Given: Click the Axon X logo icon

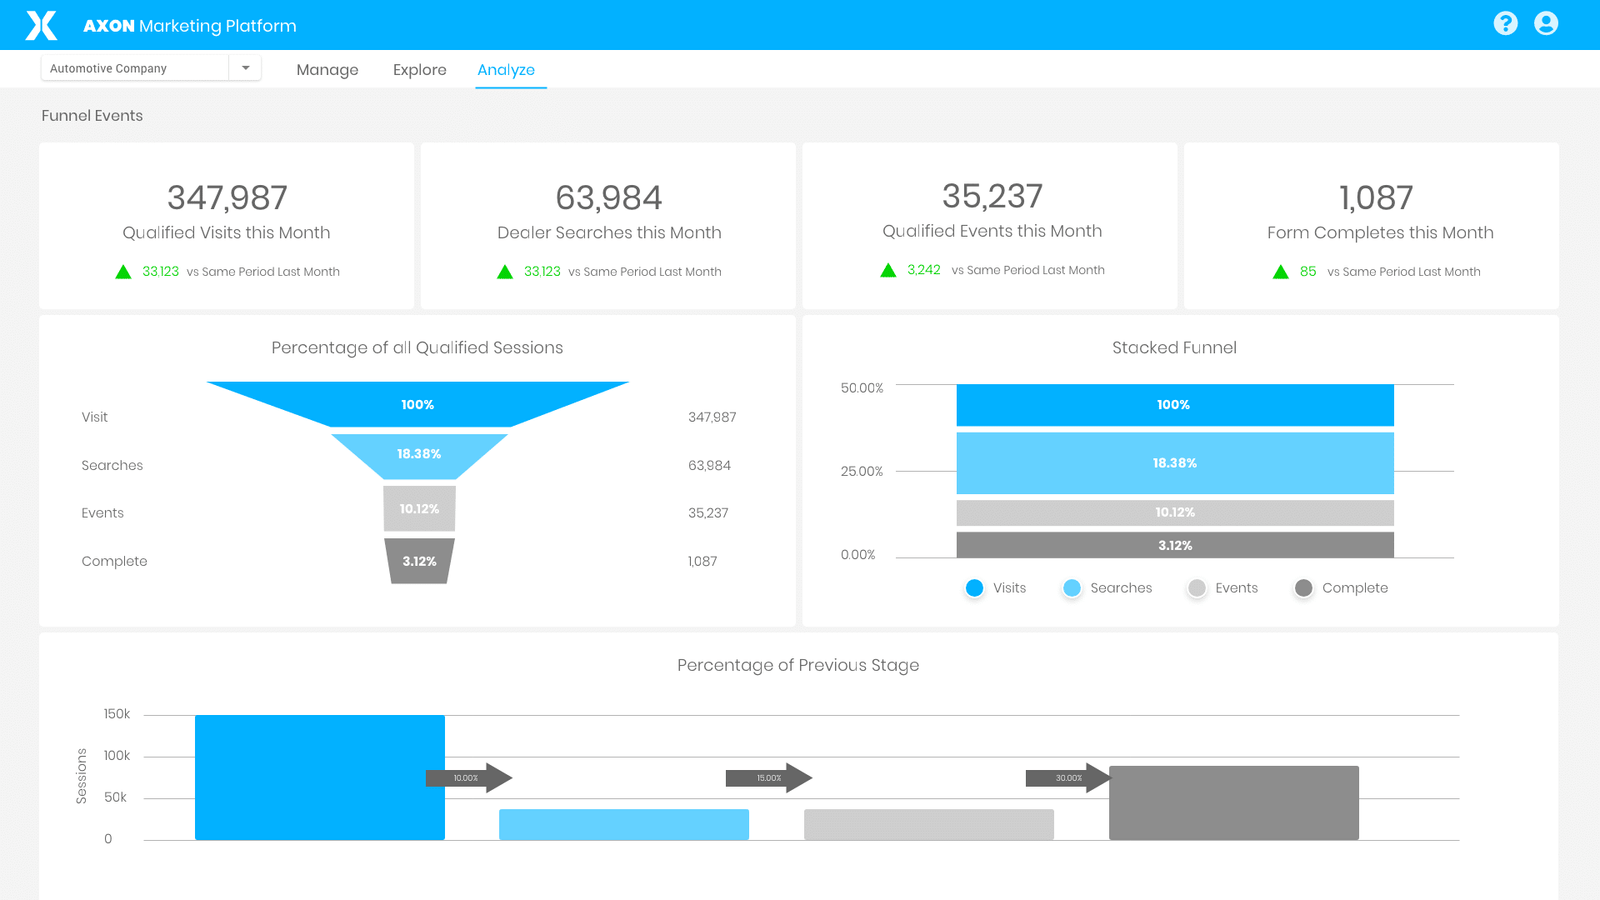Looking at the screenshot, I should tap(41, 25).
